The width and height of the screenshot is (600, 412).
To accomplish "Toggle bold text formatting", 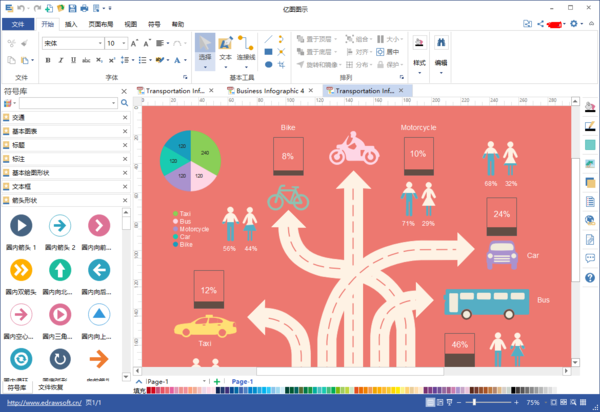I will (x=48, y=60).
